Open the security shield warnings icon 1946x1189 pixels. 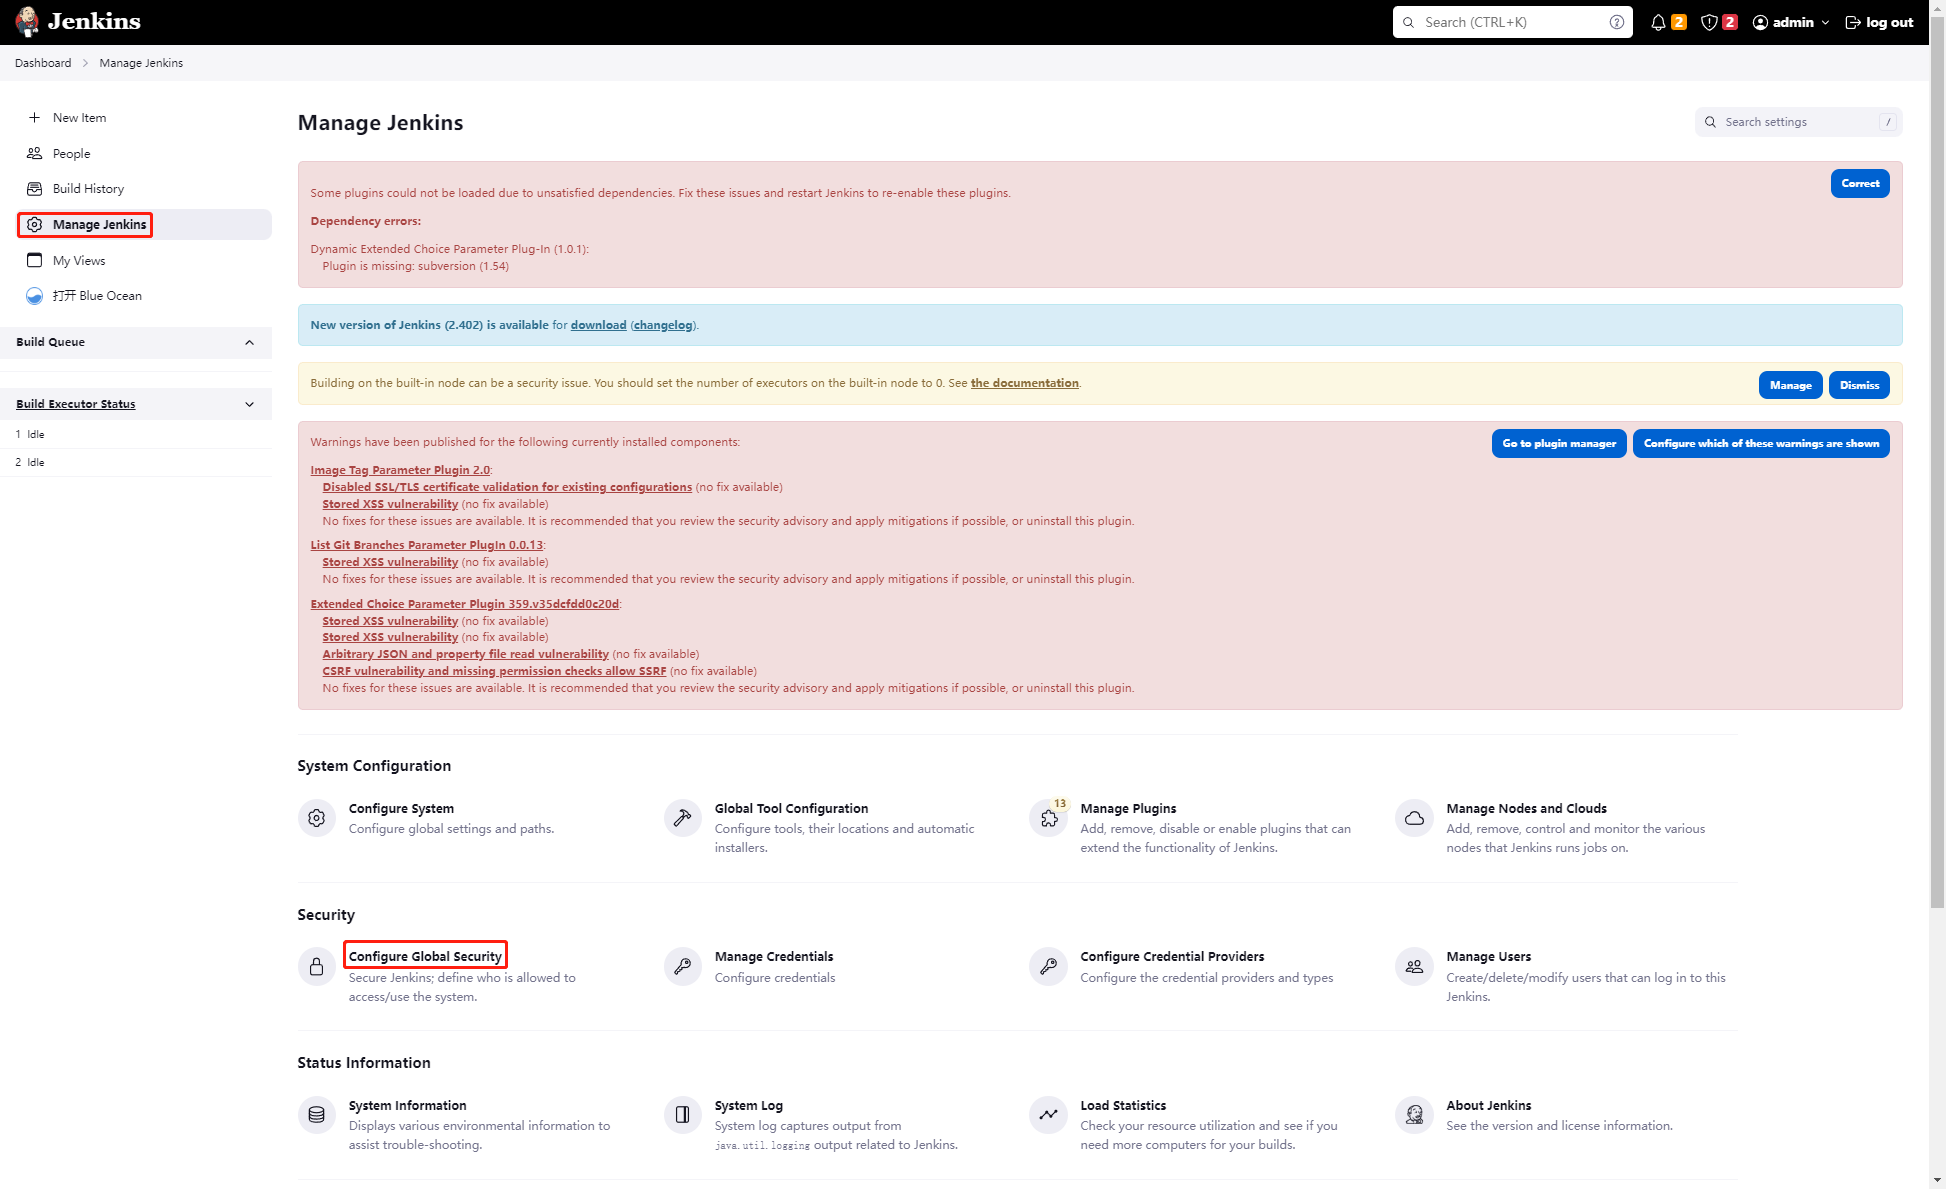(x=1709, y=22)
